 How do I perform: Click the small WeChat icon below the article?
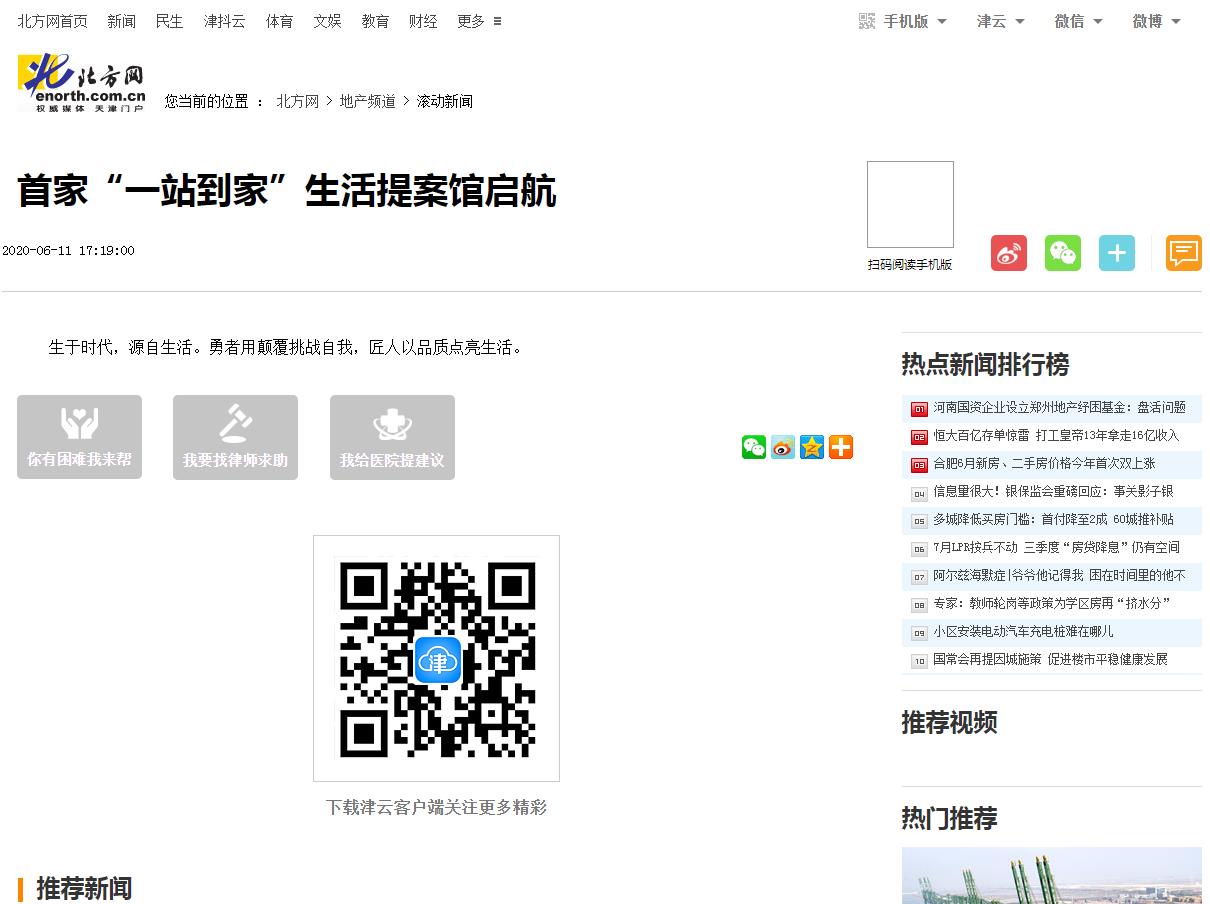coord(754,447)
